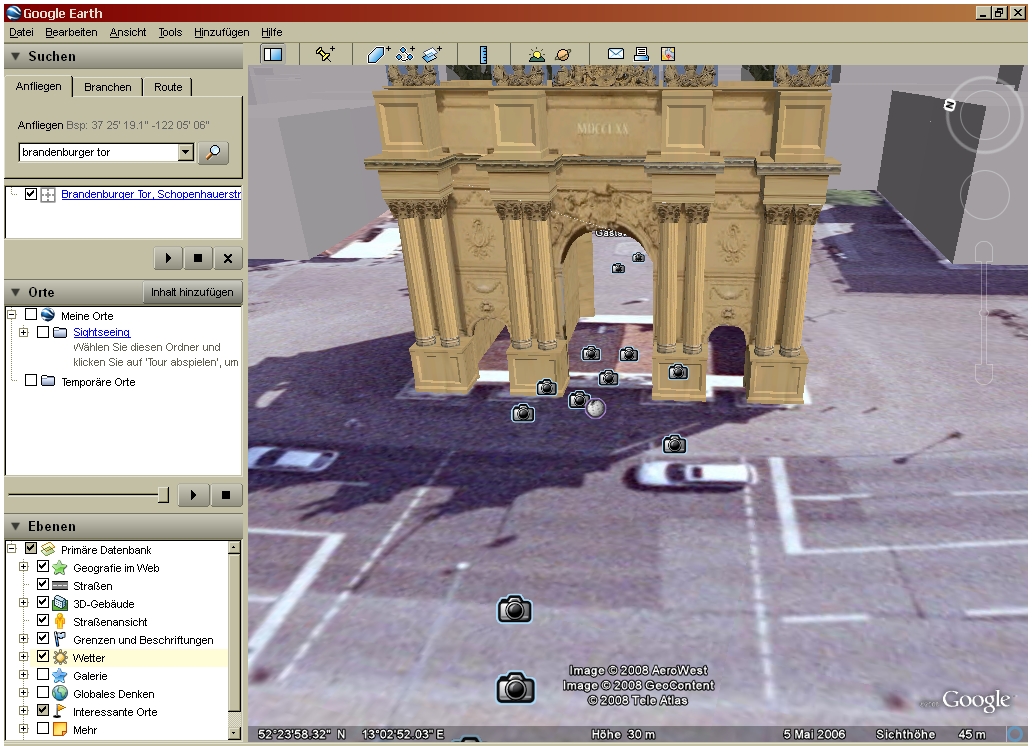Stop the search results tour

[x=198, y=258]
